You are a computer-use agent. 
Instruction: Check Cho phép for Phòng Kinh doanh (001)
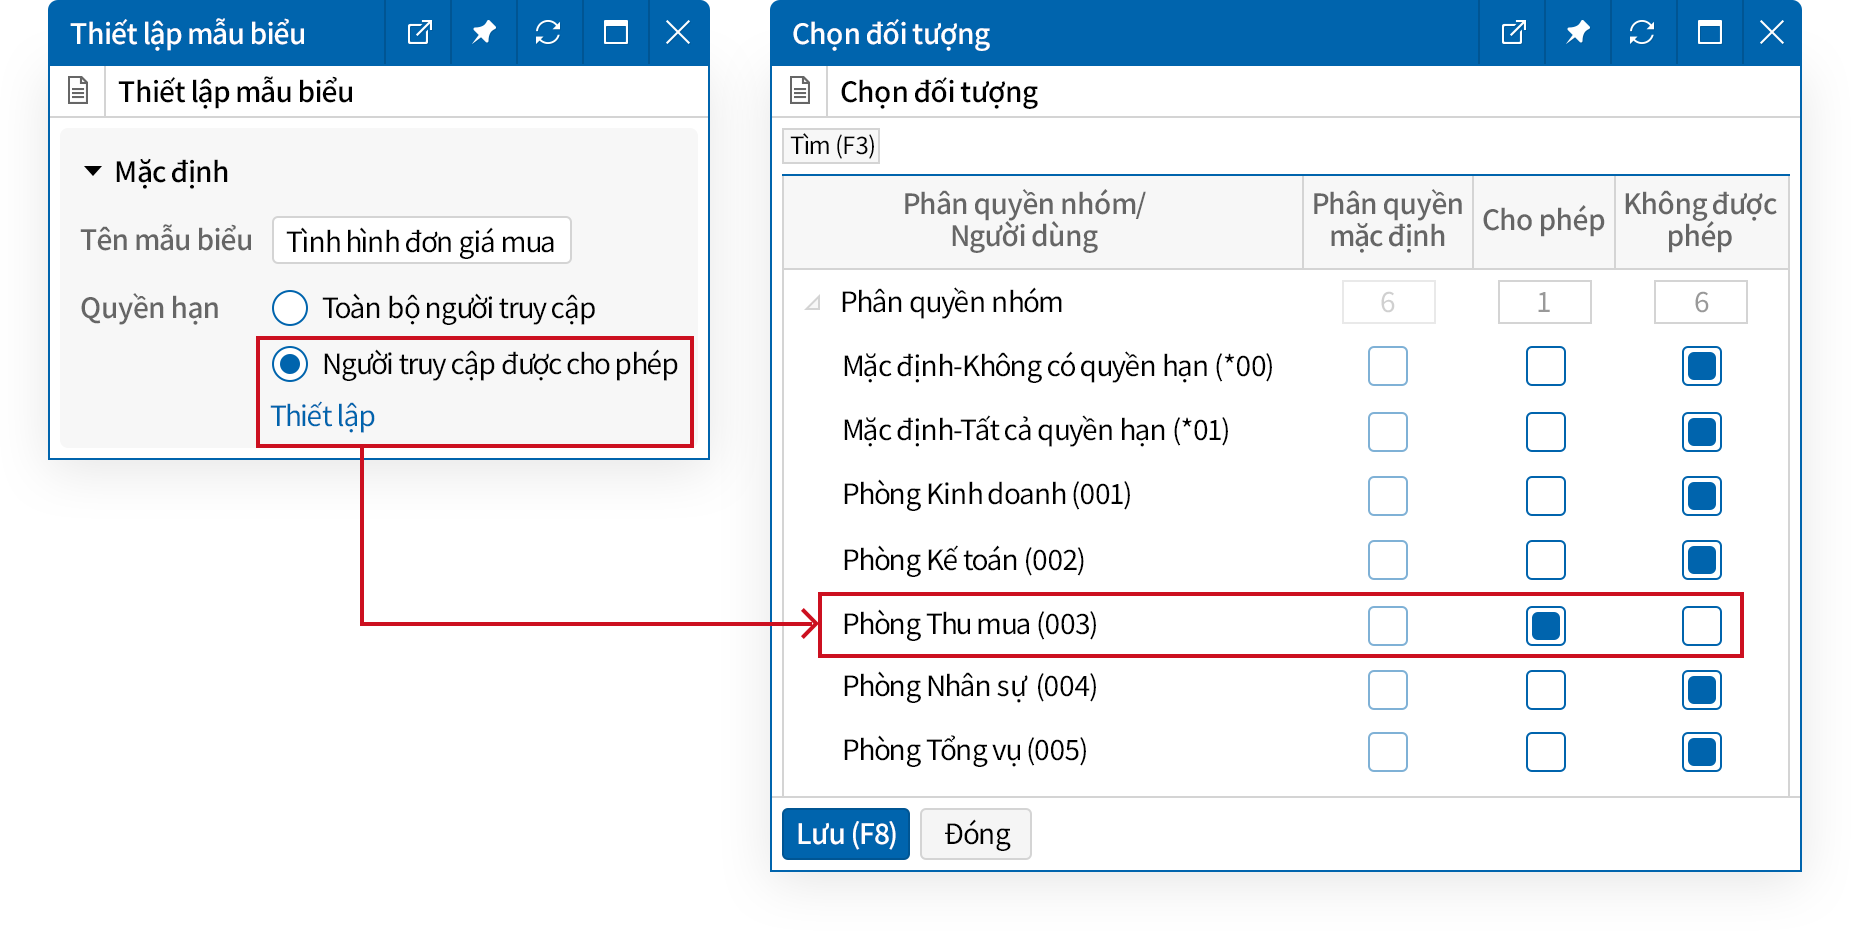point(1545,496)
